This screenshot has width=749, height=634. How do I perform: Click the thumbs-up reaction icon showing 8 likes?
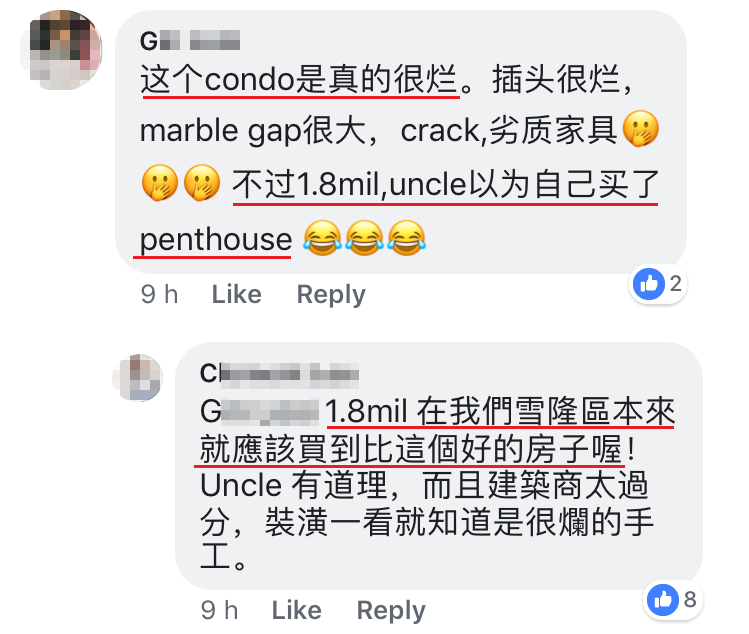(x=663, y=599)
